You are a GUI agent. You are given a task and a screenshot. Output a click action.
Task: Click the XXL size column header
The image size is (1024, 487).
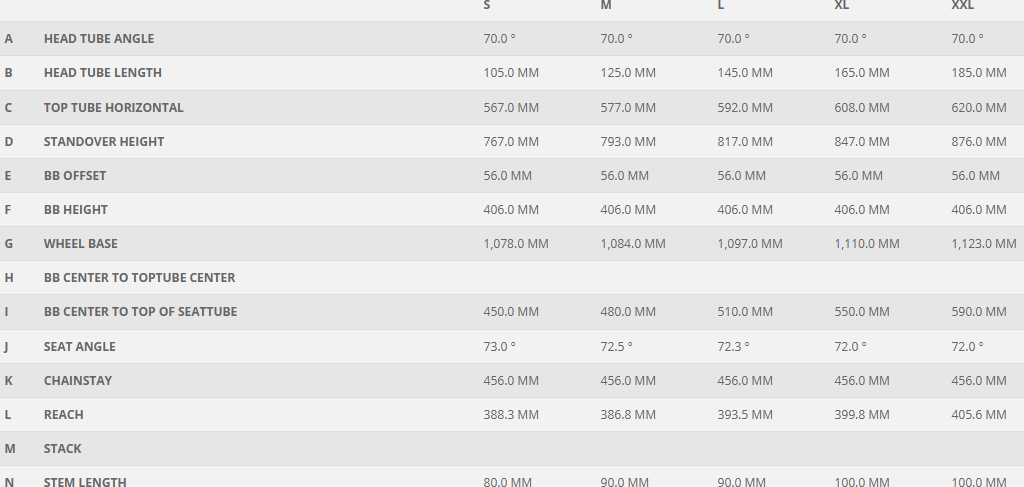pyautogui.click(x=962, y=6)
